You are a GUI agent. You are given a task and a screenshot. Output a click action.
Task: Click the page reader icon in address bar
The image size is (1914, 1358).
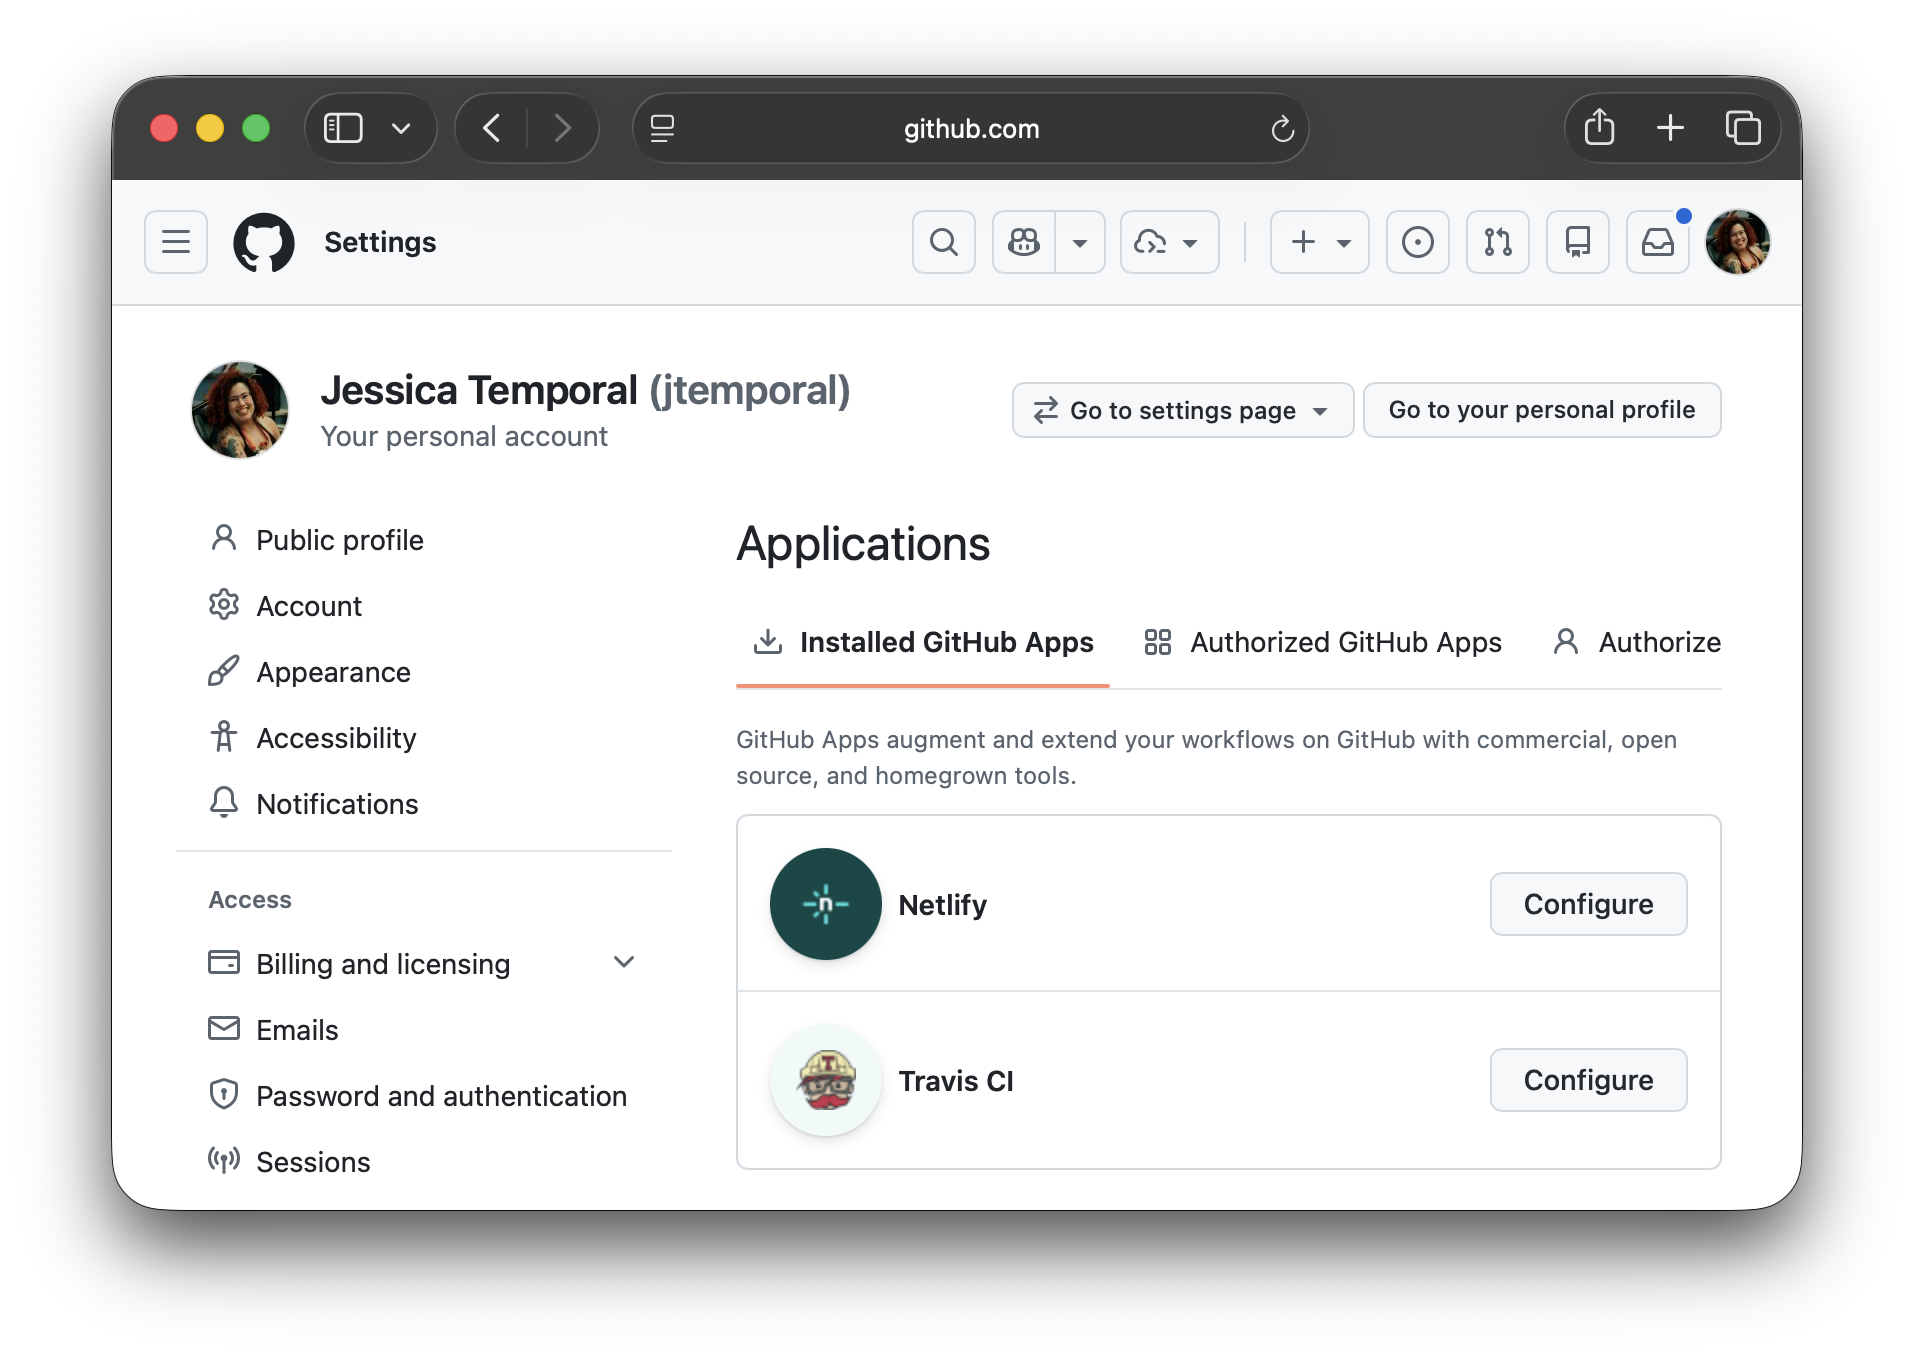click(662, 128)
